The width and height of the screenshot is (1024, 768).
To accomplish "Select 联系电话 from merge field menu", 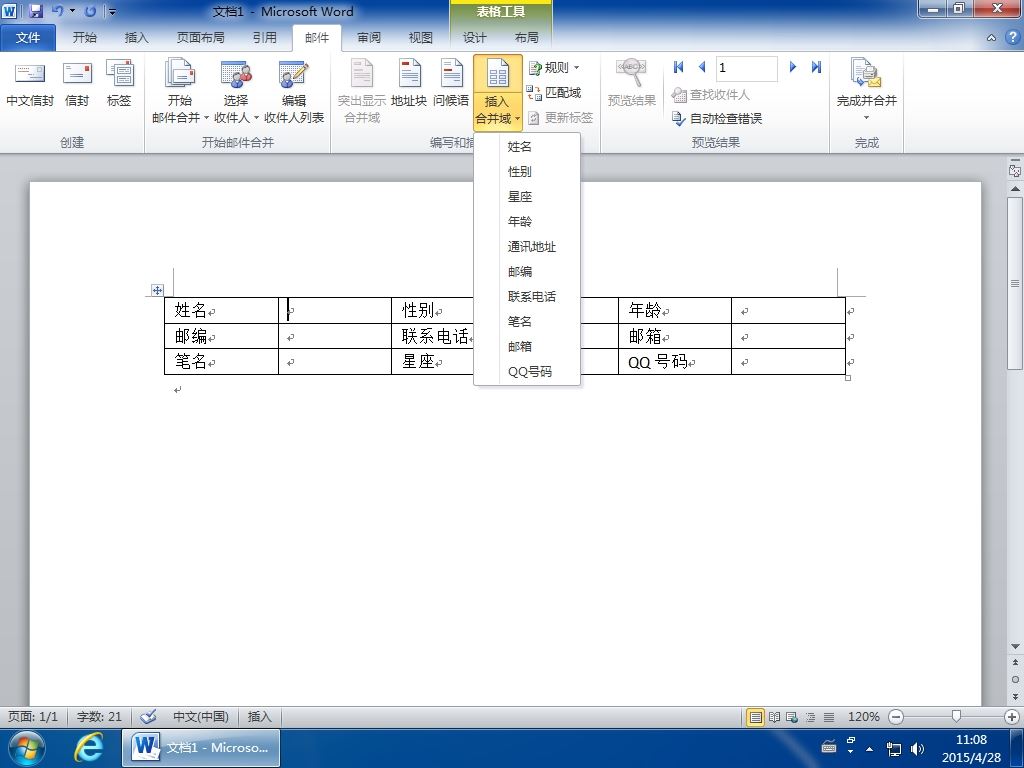I will pyautogui.click(x=527, y=296).
